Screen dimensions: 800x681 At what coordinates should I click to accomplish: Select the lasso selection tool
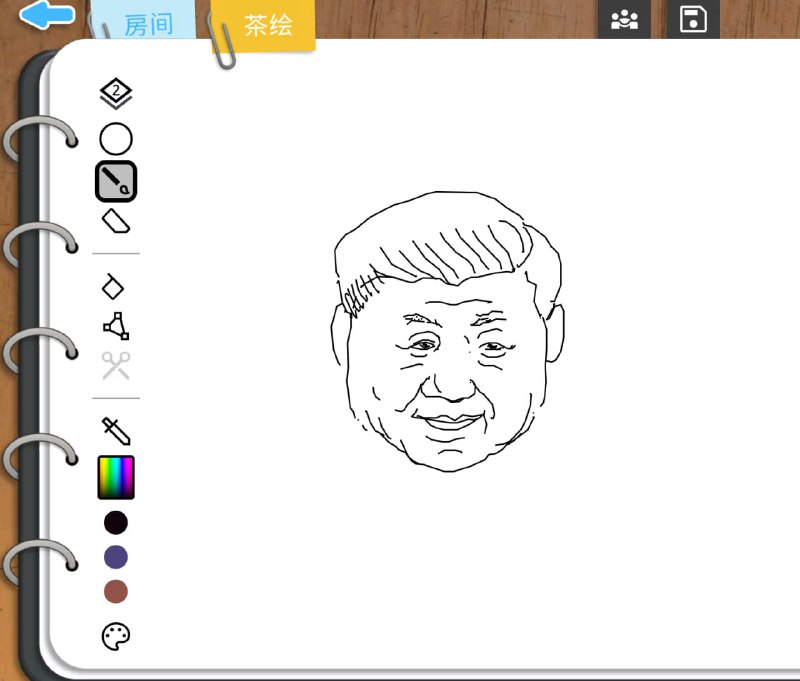[115, 287]
